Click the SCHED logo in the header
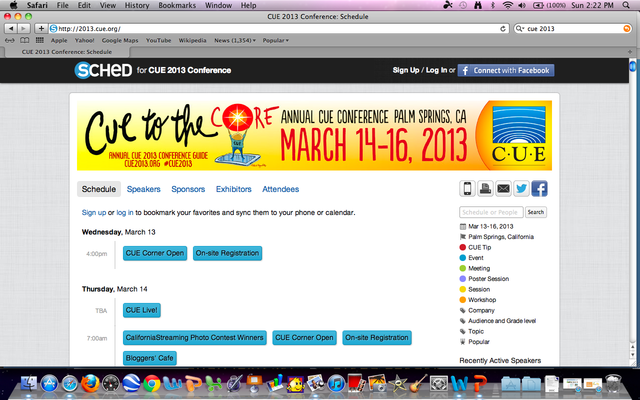 point(103,70)
